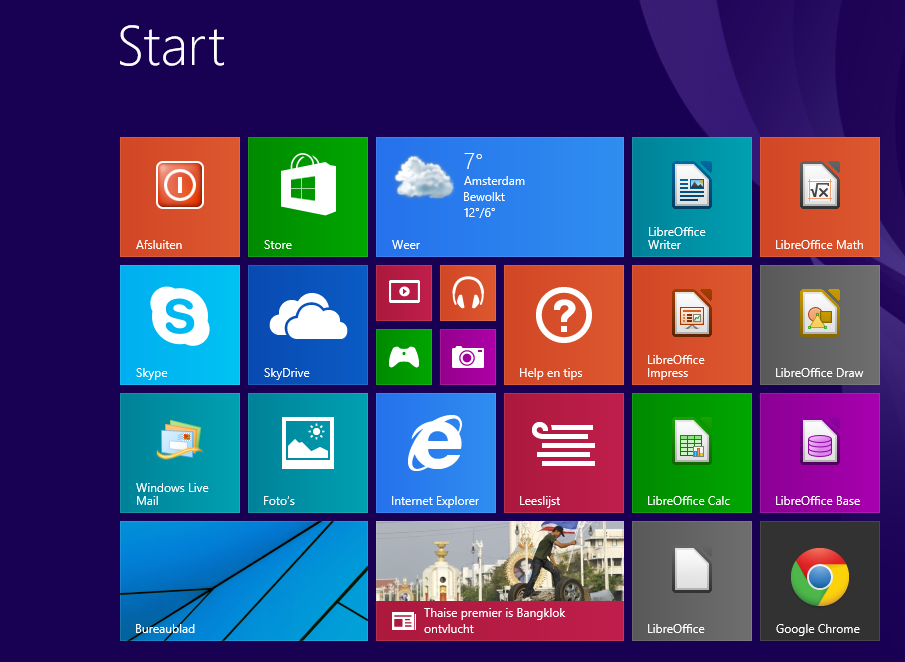The height and width of the screenshot is (662, 905).
Task: Launch LibreOffice Base tile
Action: [x=820, y=453]
